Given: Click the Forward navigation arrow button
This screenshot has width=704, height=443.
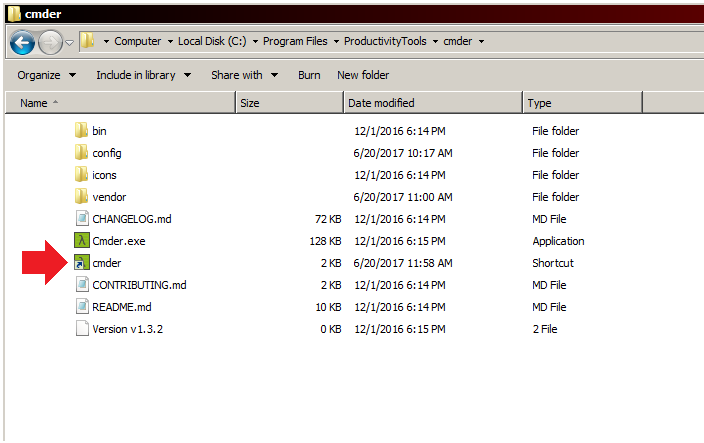Looking at the screenshot, I should pyautogui.click(x=50, y=42).
